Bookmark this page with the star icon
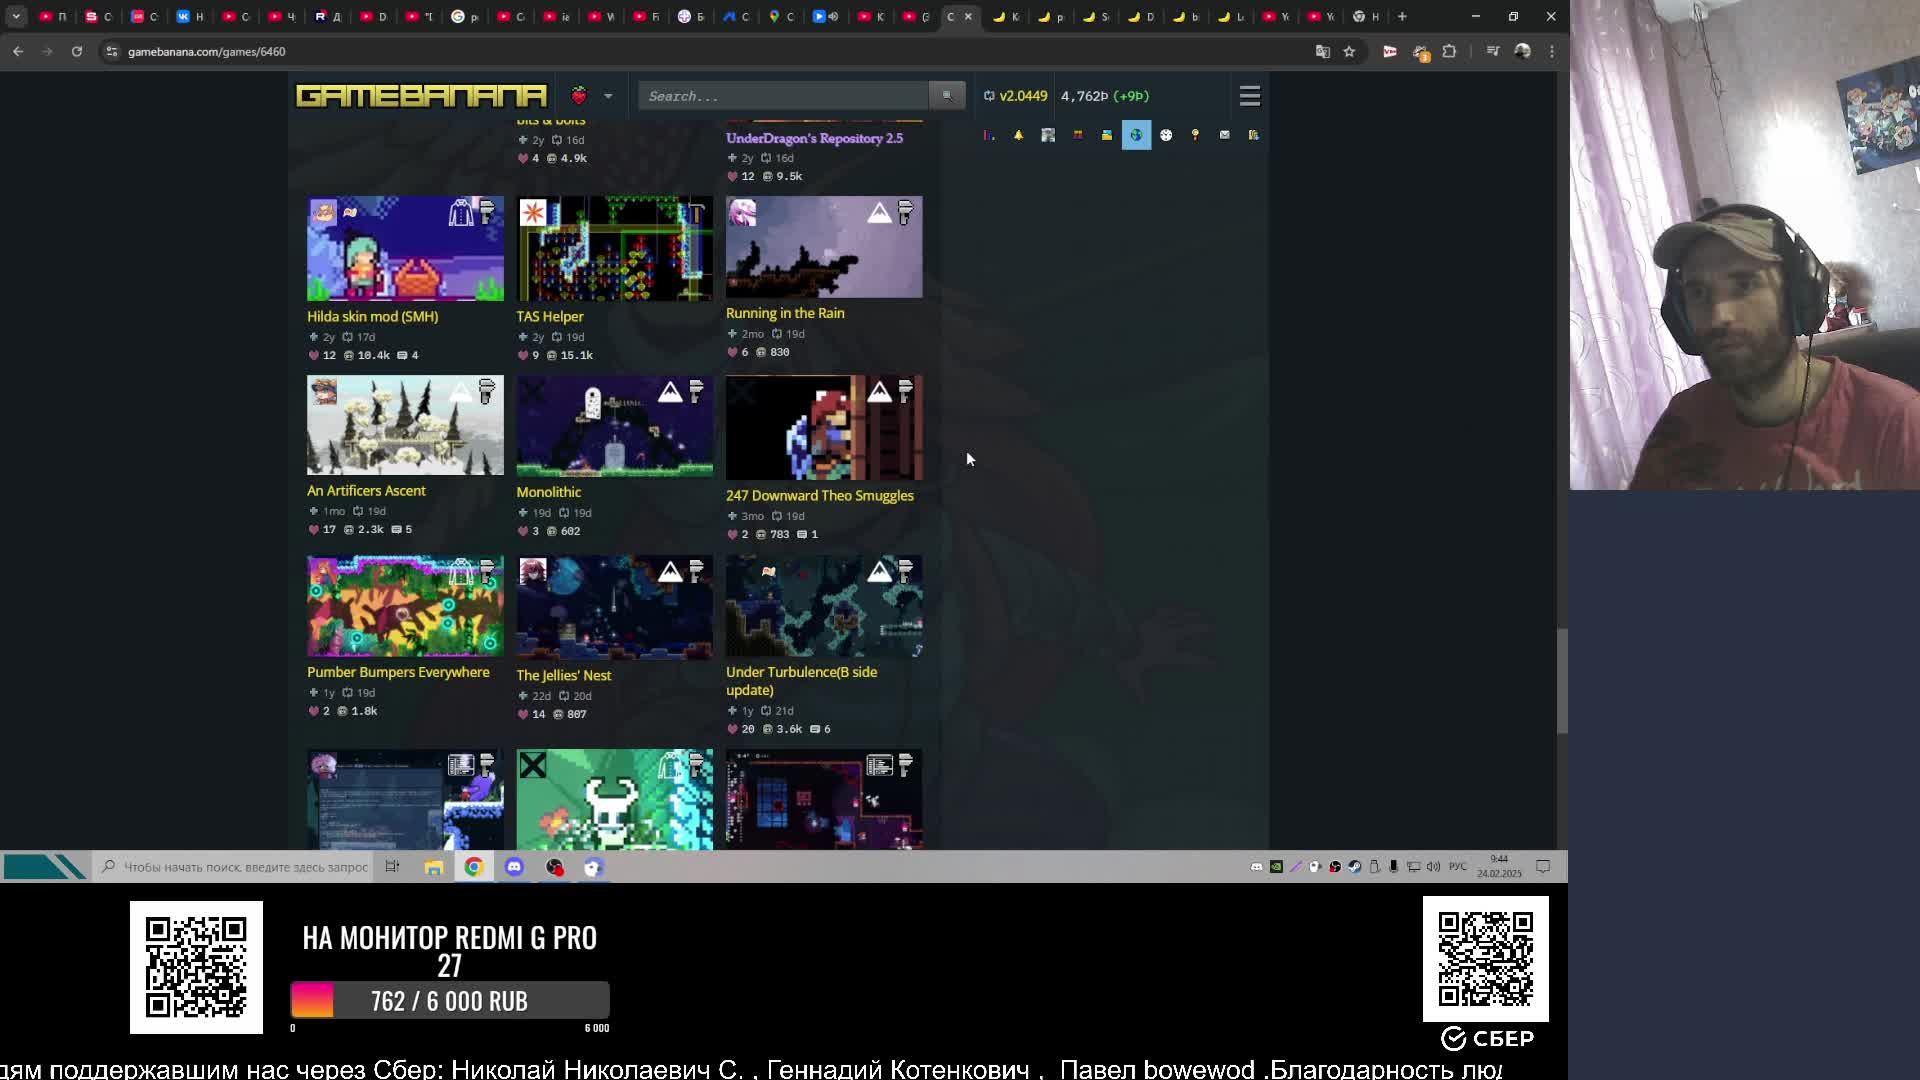The image size is (1920, 1080). (1349, 51)
